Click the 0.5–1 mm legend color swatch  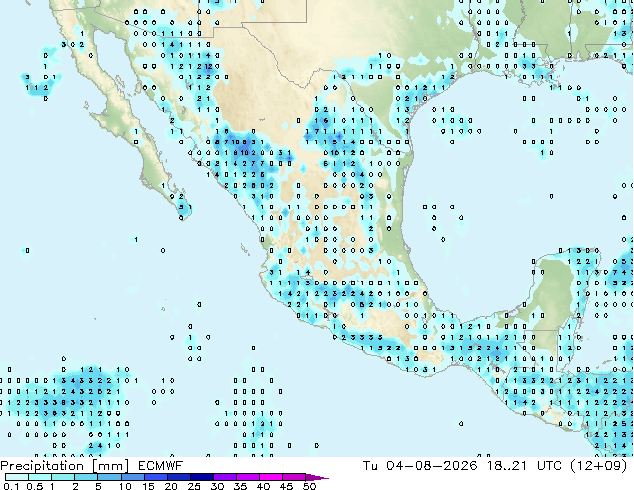[x=40, y=477]
